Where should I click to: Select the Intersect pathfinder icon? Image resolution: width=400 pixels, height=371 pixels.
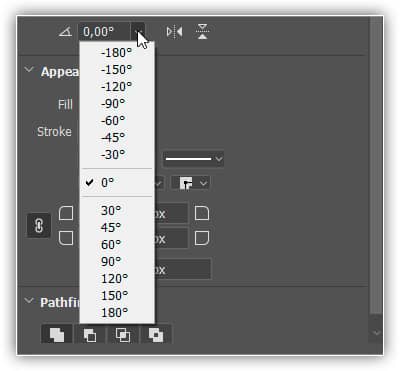(x=123, y=334)
